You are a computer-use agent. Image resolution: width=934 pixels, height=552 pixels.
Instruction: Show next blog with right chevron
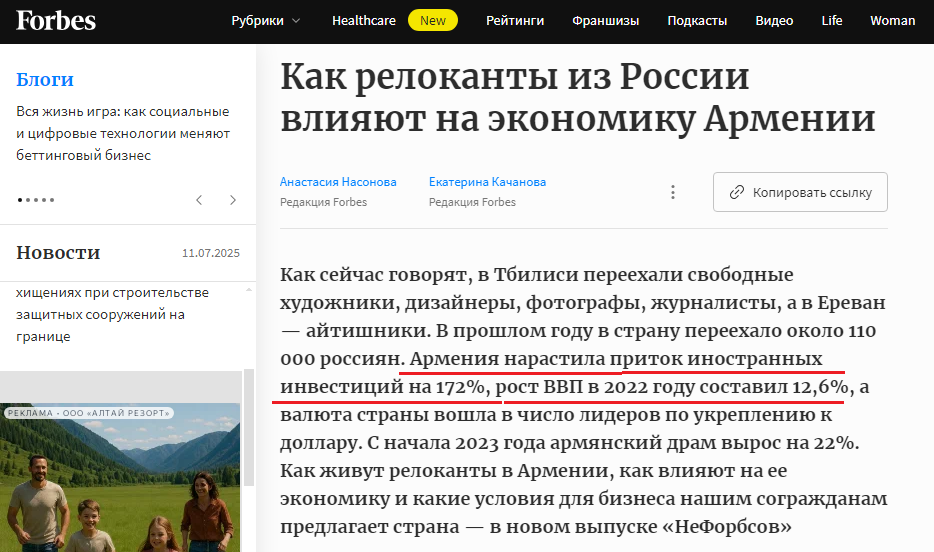pyautogui.click(x=233, y=200)
